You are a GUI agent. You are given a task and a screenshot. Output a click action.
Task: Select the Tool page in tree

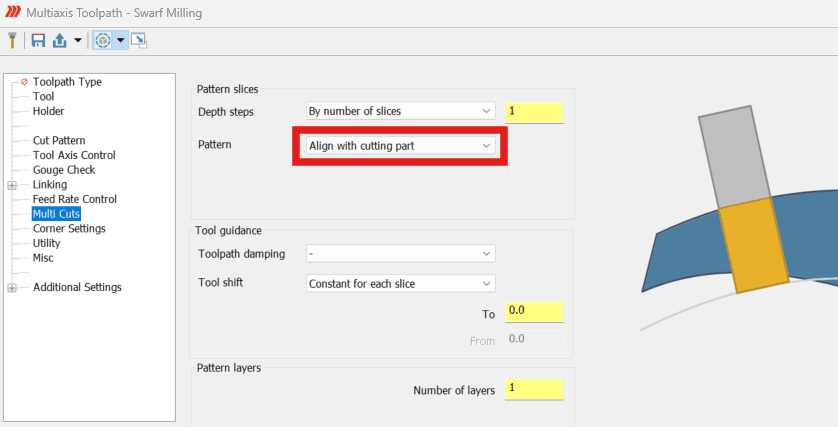(x=43, y=96)
